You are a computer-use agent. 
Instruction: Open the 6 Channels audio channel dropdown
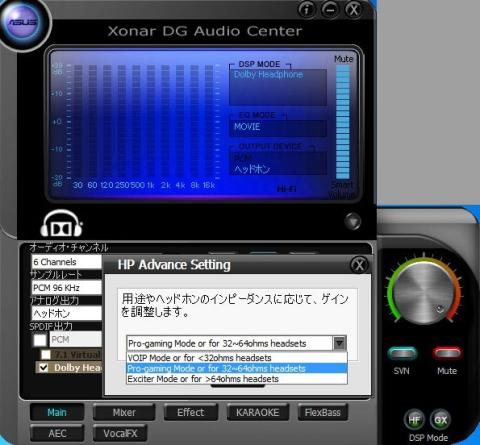click(66, 262)
